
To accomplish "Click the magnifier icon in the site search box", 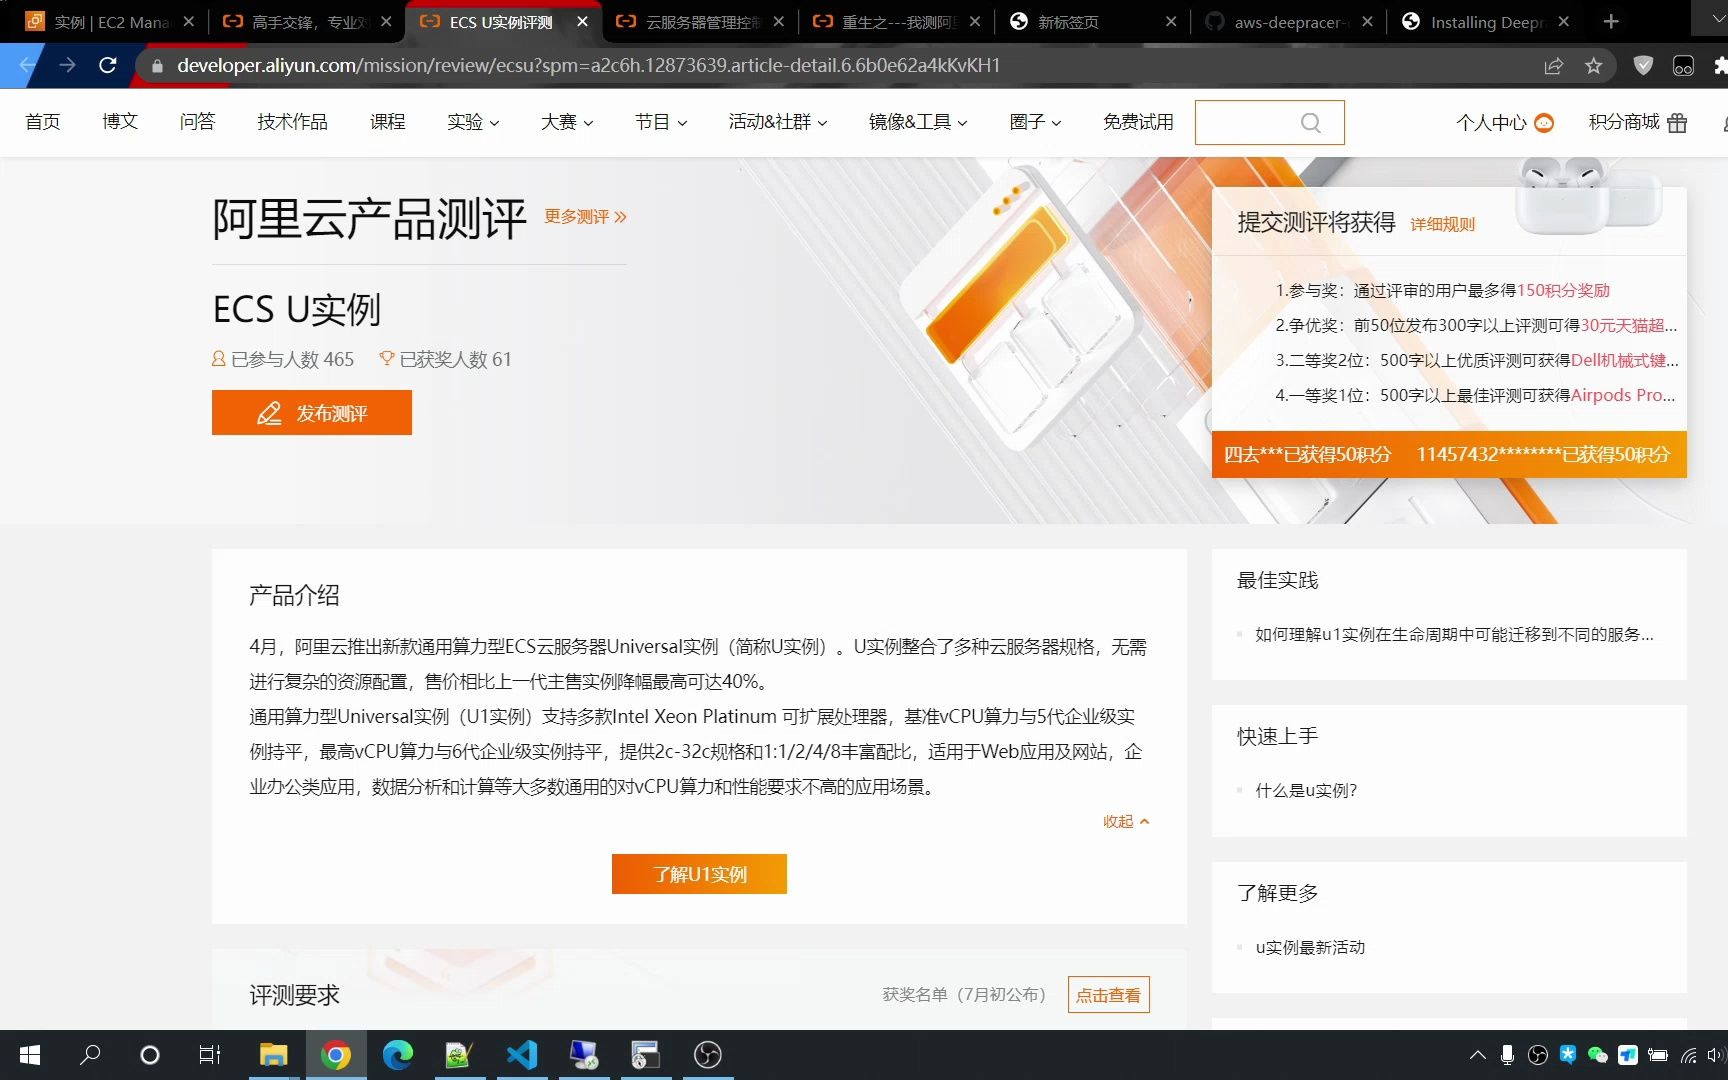I will (1310, 122).
